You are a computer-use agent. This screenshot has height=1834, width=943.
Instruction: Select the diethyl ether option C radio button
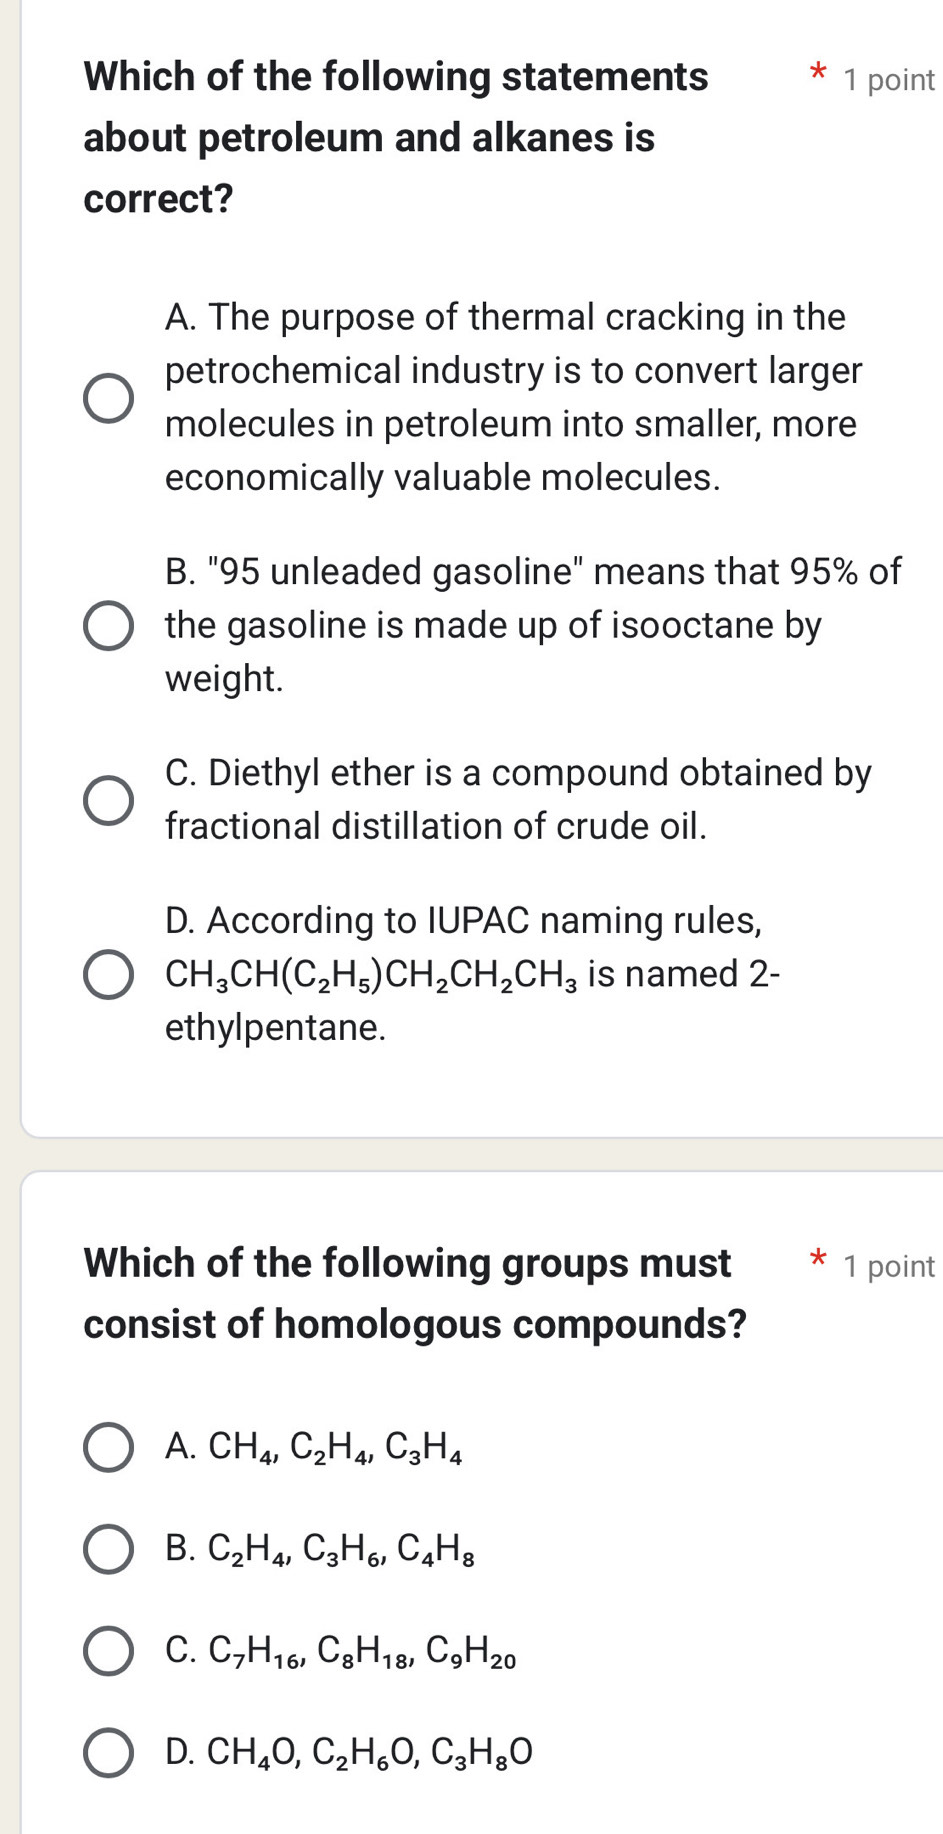[x=108, y=800]
